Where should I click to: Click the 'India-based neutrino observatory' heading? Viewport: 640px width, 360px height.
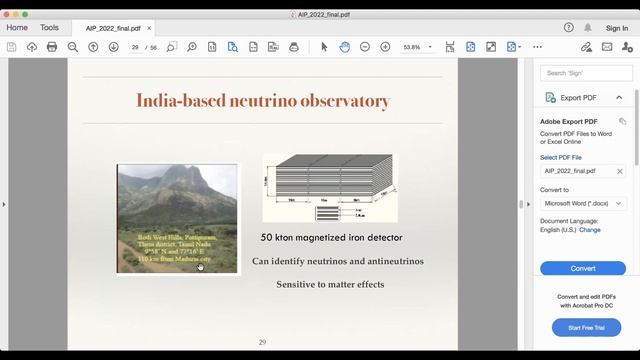(263, 100)
